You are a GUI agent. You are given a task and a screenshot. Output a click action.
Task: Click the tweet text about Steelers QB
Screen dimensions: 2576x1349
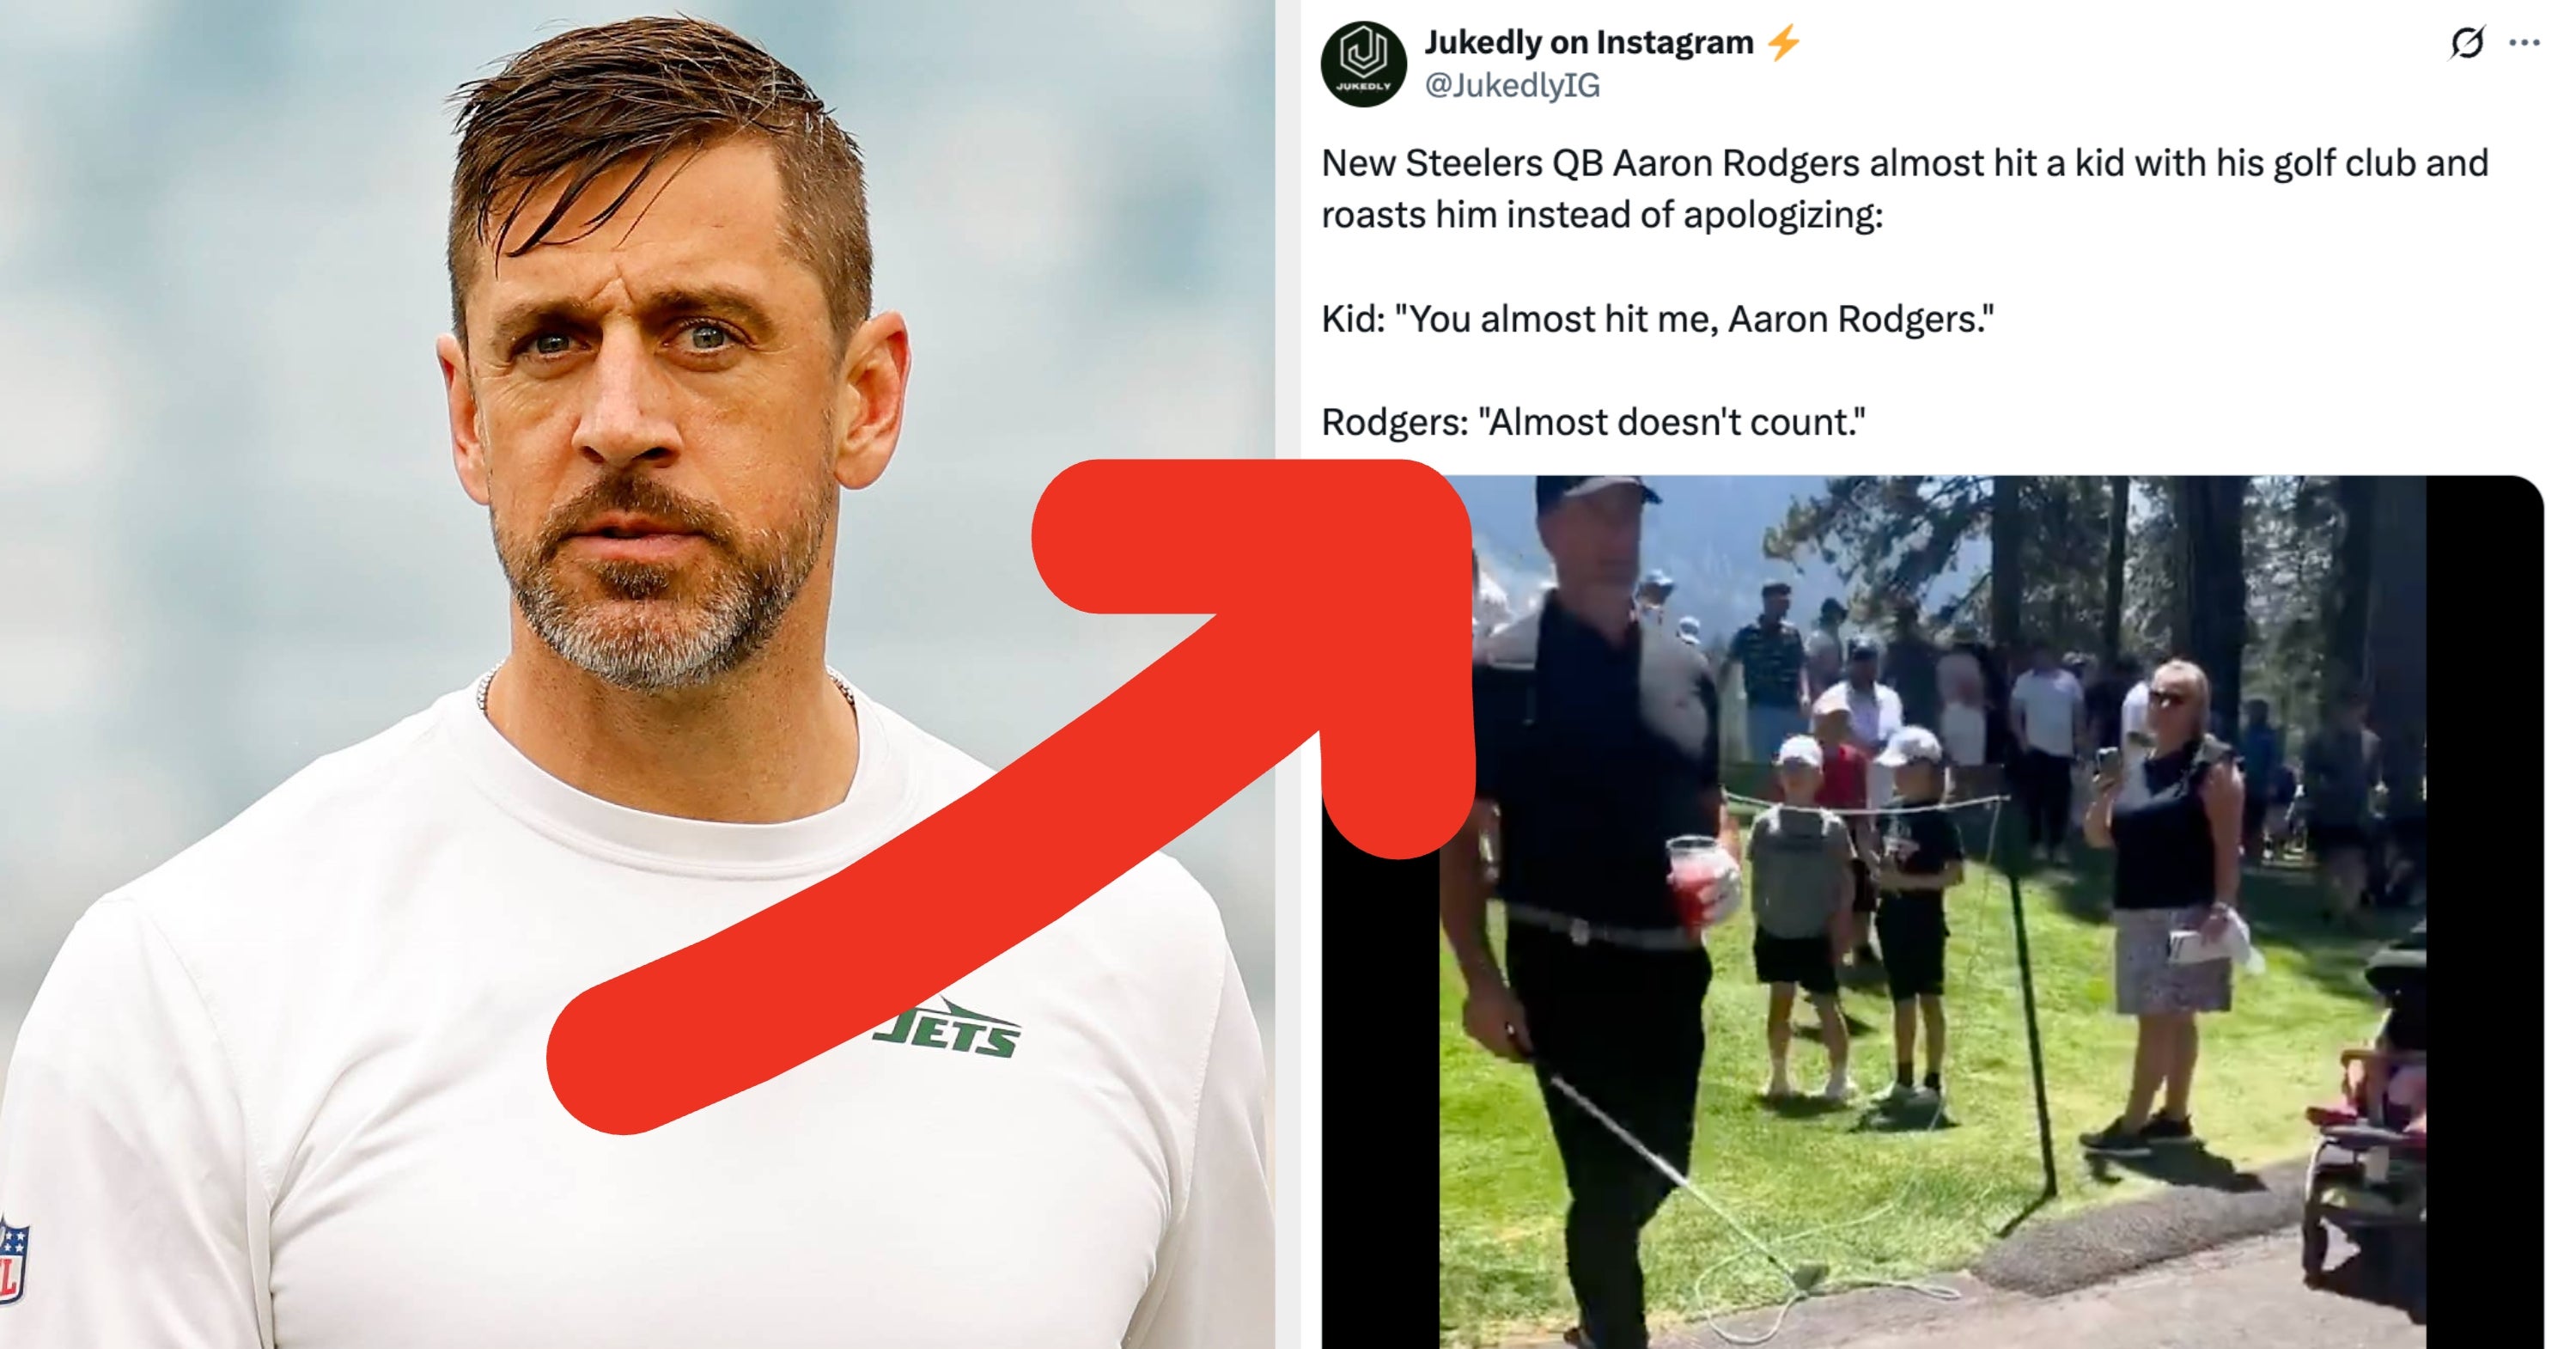click(x=1904, y=188)
